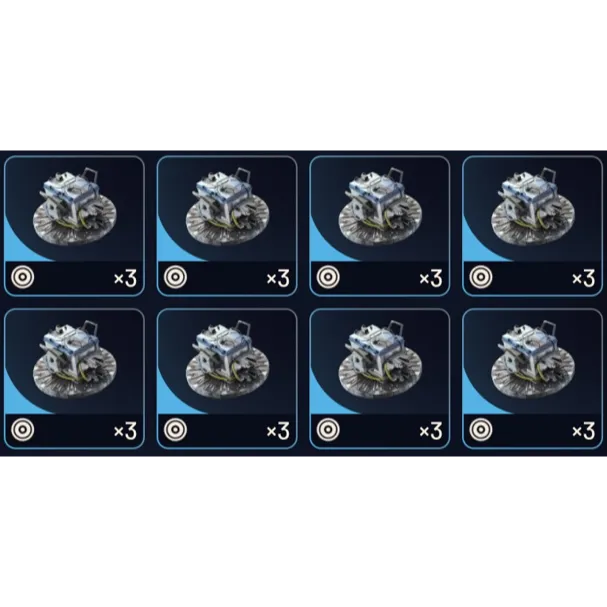
Task: Select the fourth engine item in bottom row
Action: [x=532, y=379]
